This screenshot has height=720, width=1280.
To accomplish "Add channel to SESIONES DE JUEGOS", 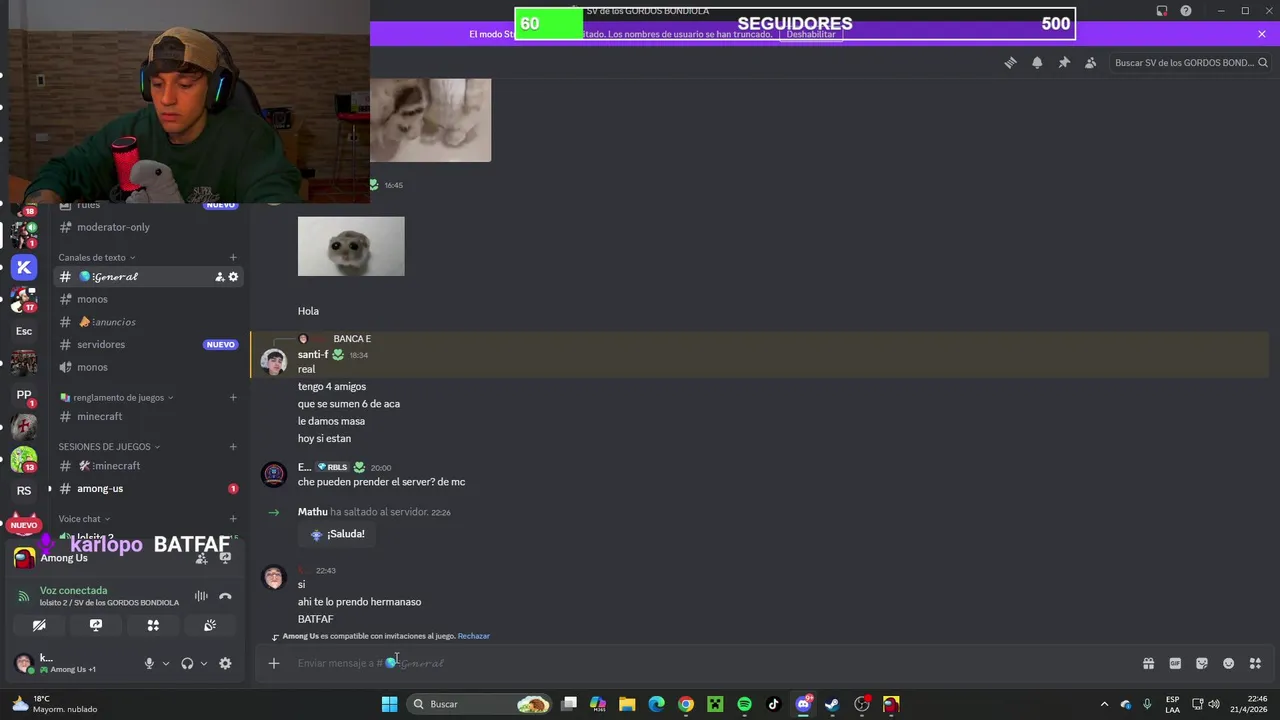I will coord(233,447).
